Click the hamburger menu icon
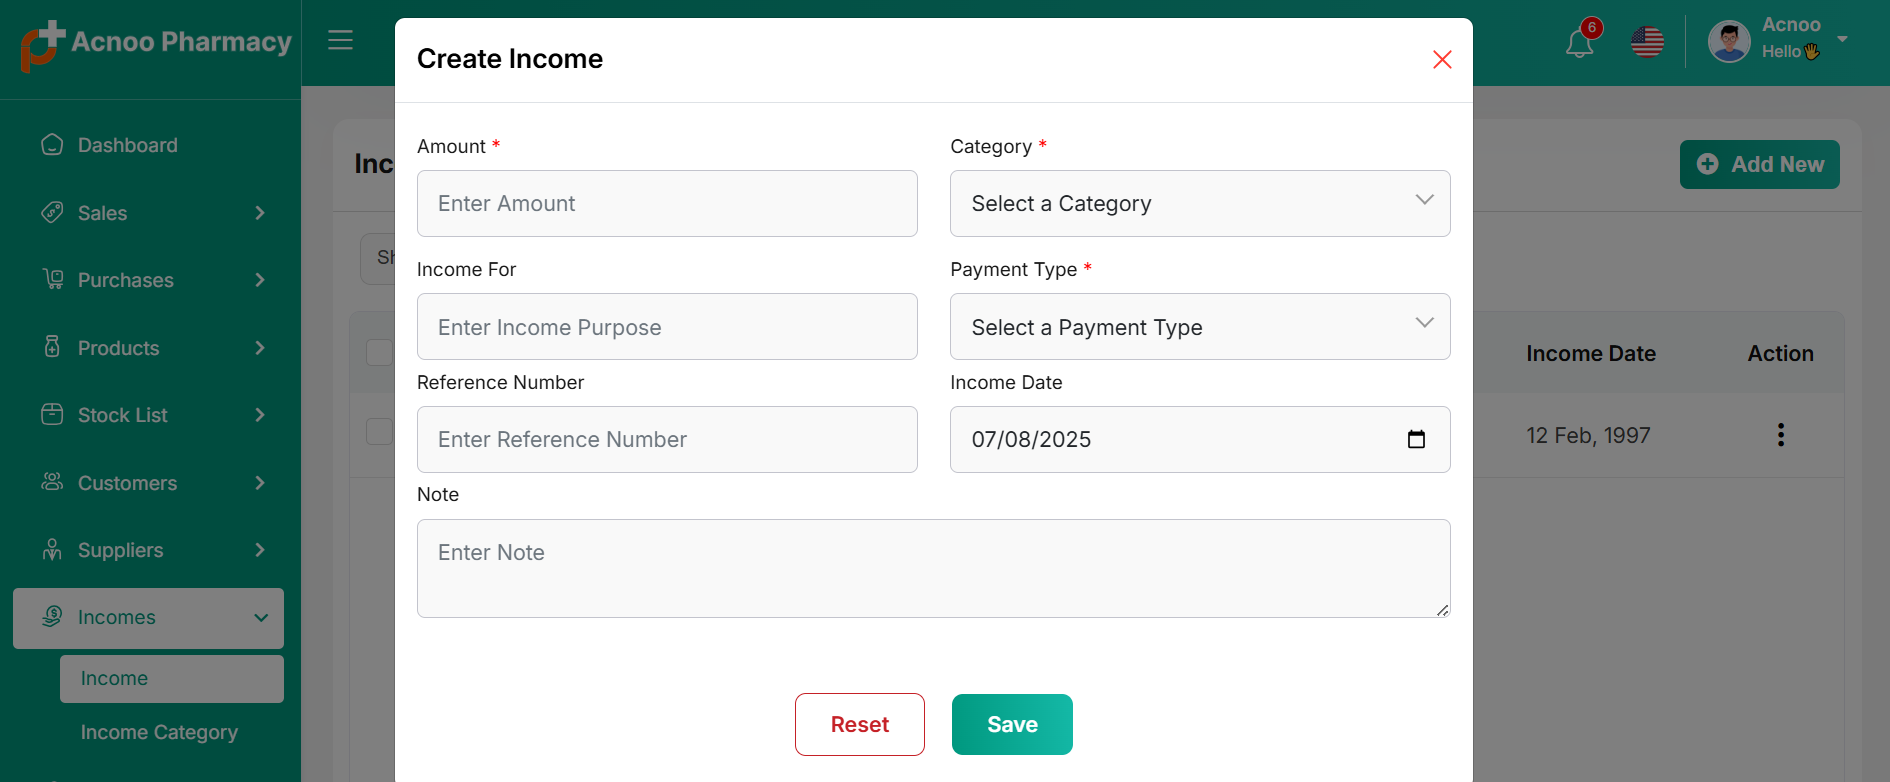This screenshot has height=782, width=1890. tap(340, 40)
